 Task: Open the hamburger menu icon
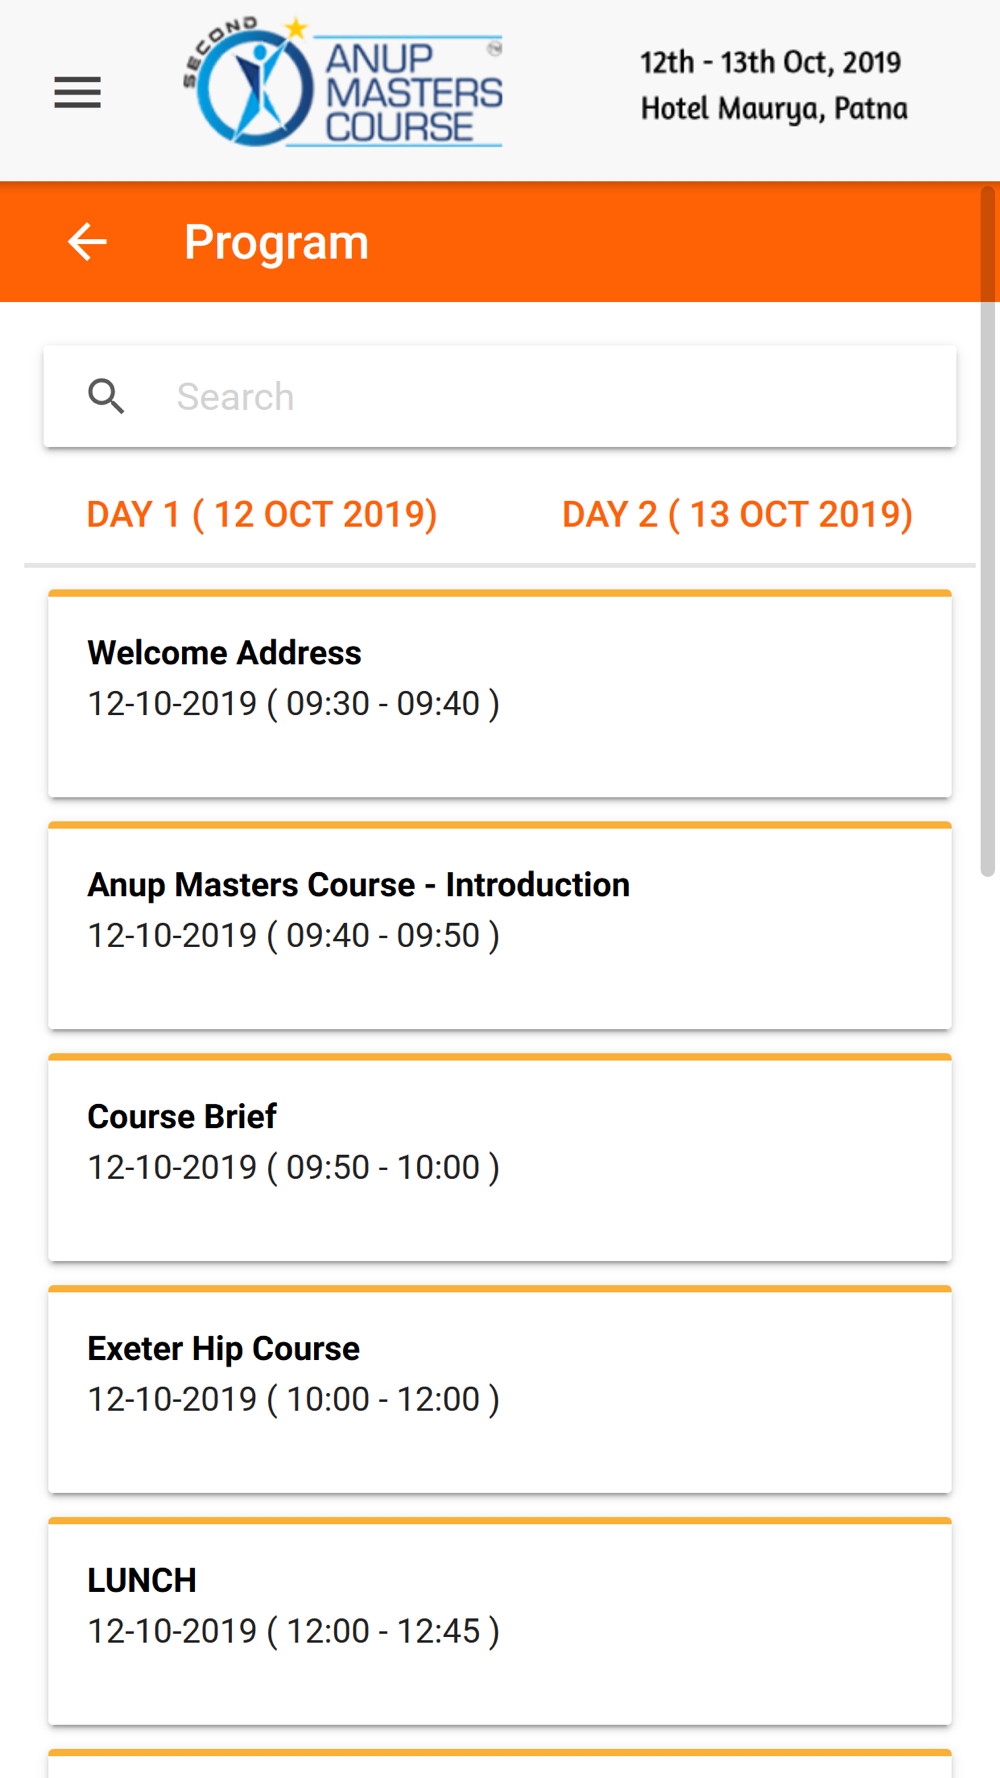click(77, 92)
